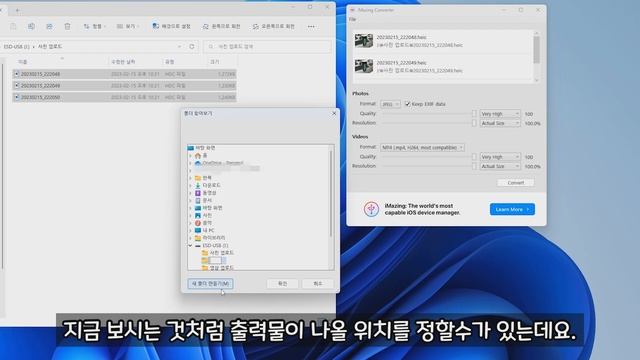640x360 pixels.
Task: Open the Videos Format M4V dropdown
Action: tap(422, 147)
